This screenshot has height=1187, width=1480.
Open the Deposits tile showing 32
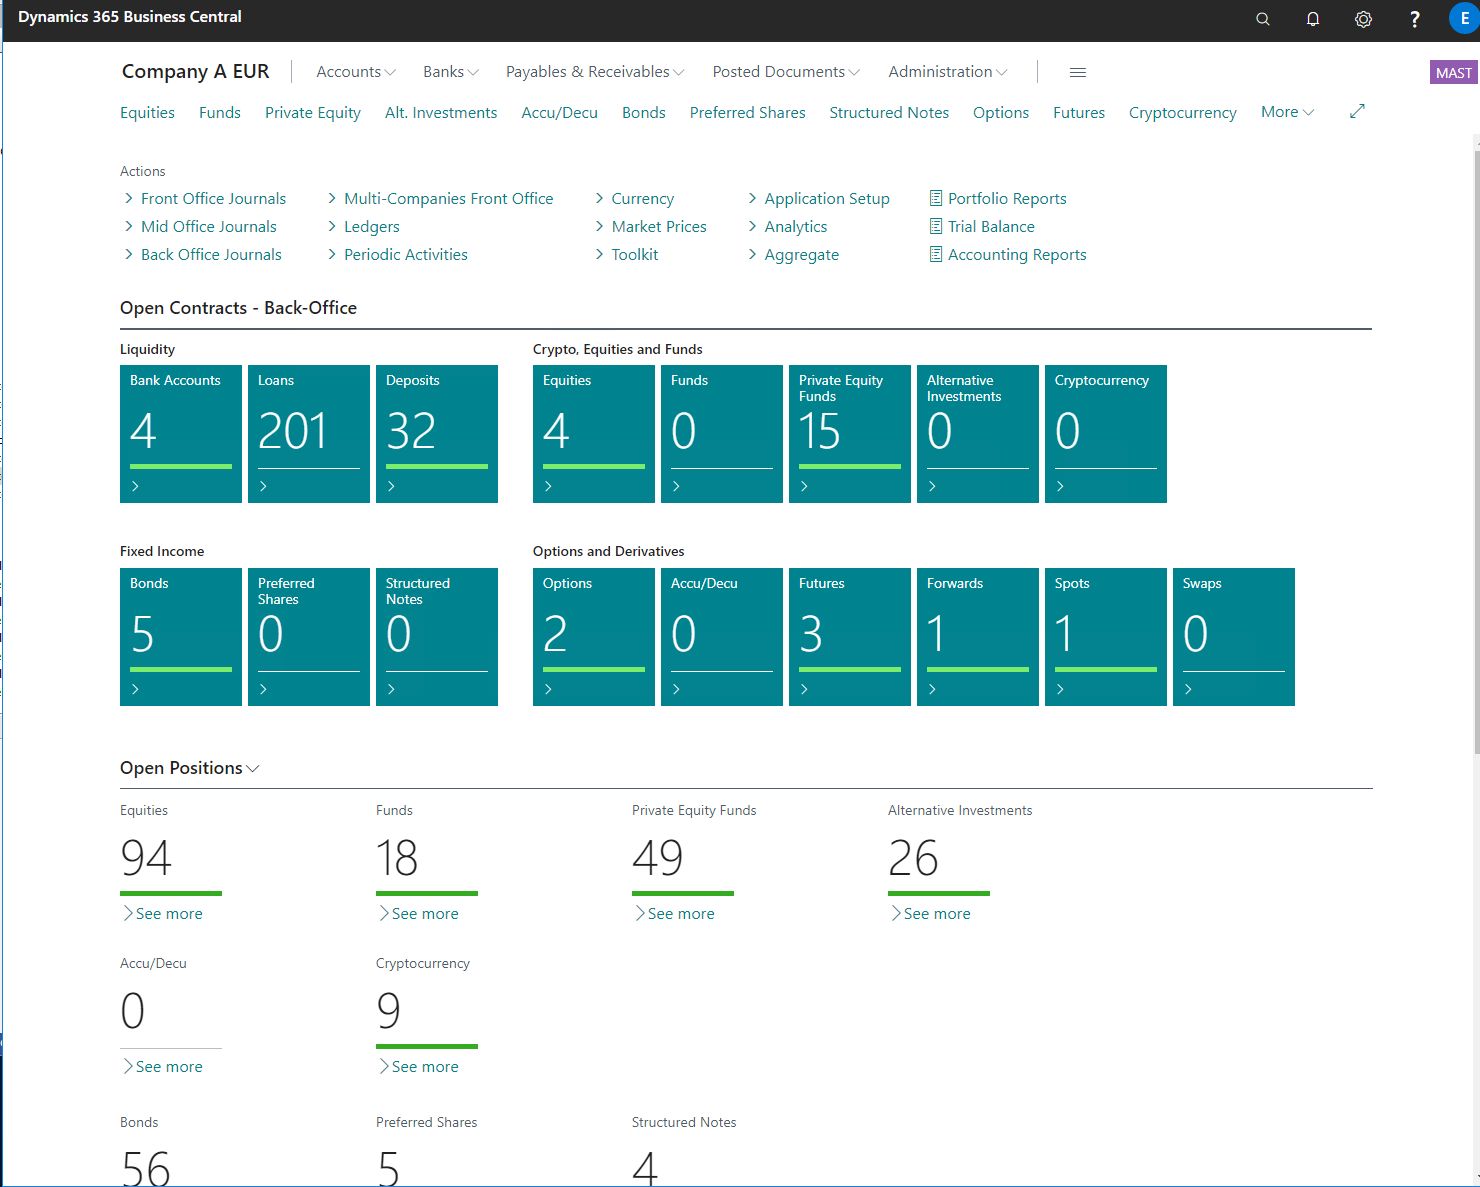[437, 434]
